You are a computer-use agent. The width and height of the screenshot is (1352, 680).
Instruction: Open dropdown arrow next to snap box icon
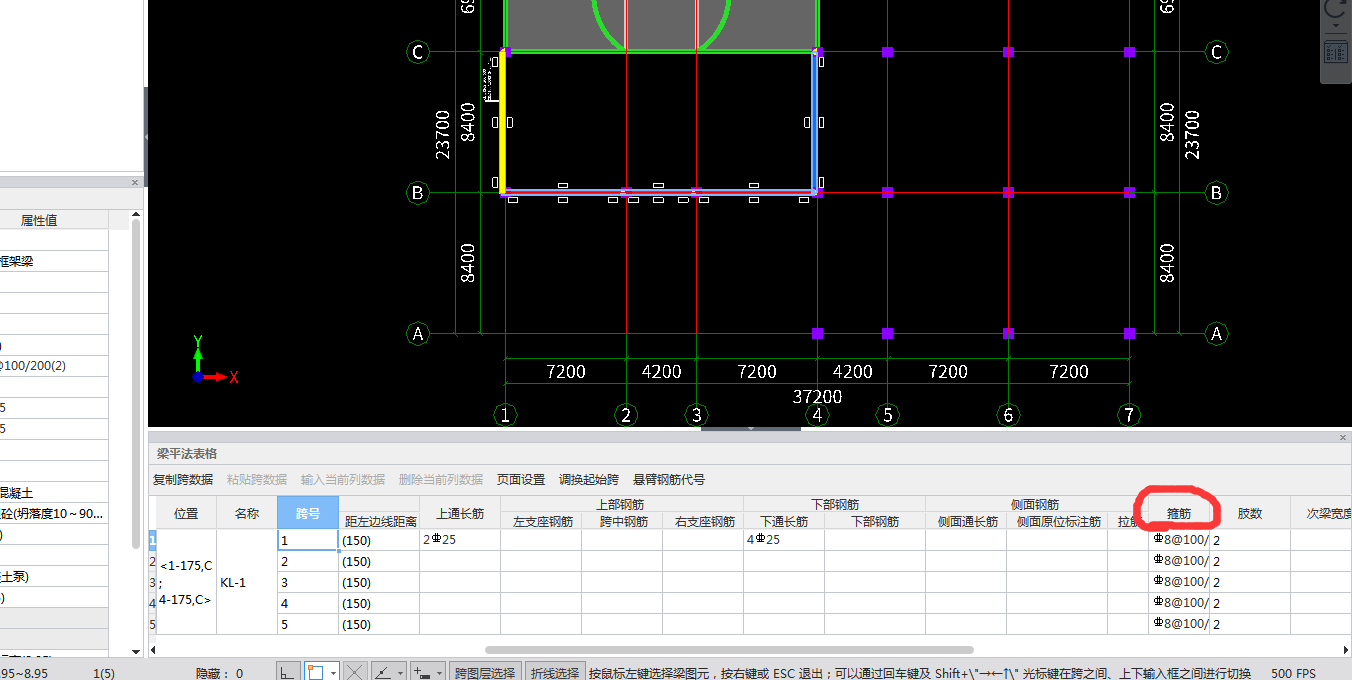[333, 673]
